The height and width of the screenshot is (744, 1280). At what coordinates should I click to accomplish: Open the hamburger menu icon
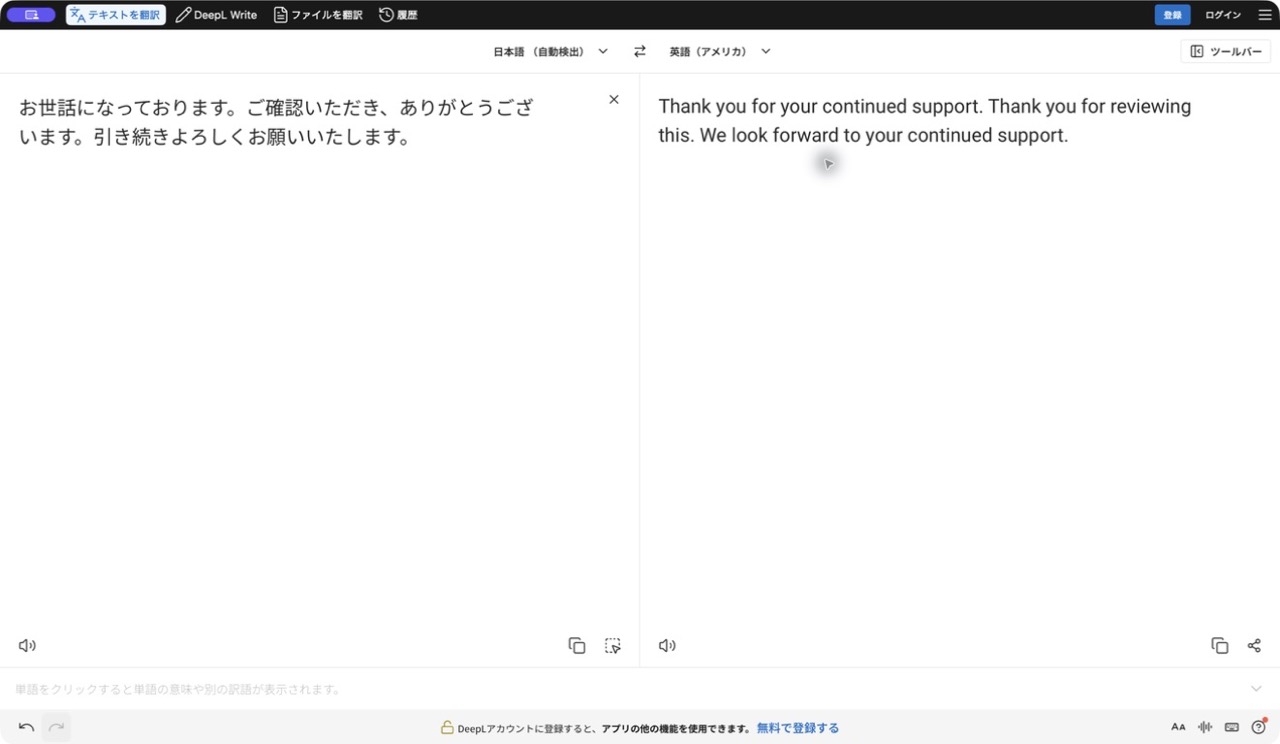pyautogui.click(x=1264, y=15)
